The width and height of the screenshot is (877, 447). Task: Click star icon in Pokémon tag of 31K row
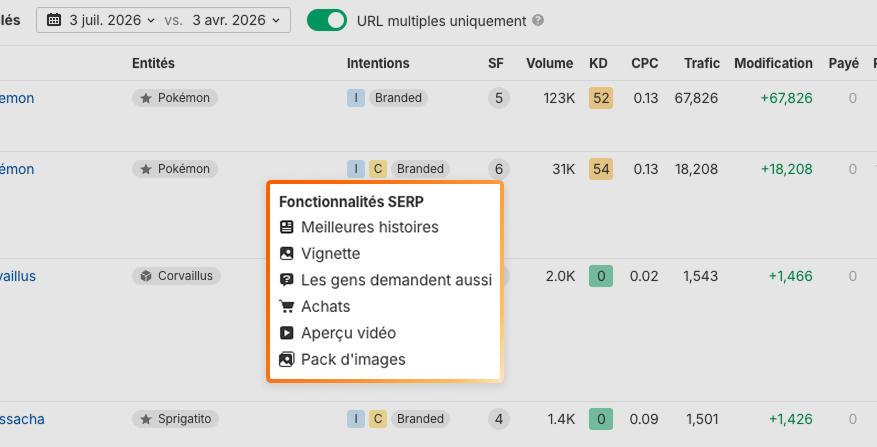146,169
